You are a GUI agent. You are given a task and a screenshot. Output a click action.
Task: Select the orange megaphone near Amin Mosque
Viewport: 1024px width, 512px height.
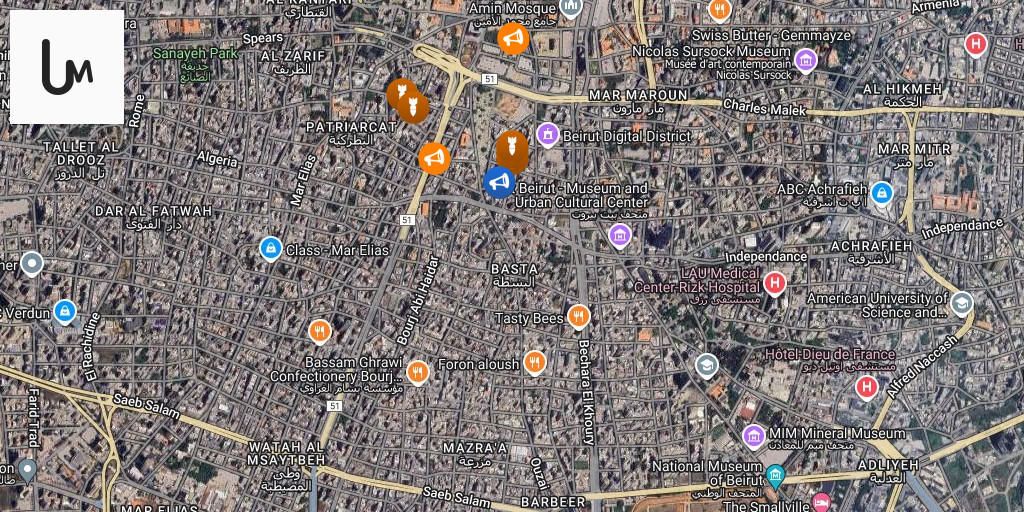click(x=513, y=39)
